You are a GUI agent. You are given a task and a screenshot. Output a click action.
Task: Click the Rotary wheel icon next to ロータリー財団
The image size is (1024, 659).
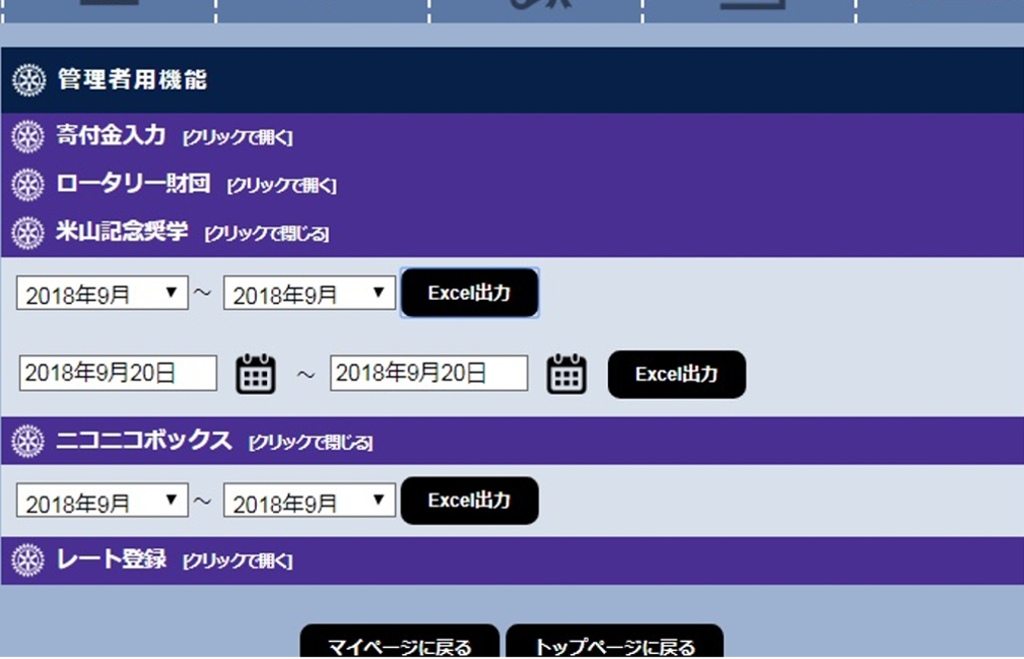click(x=29, y=185)
